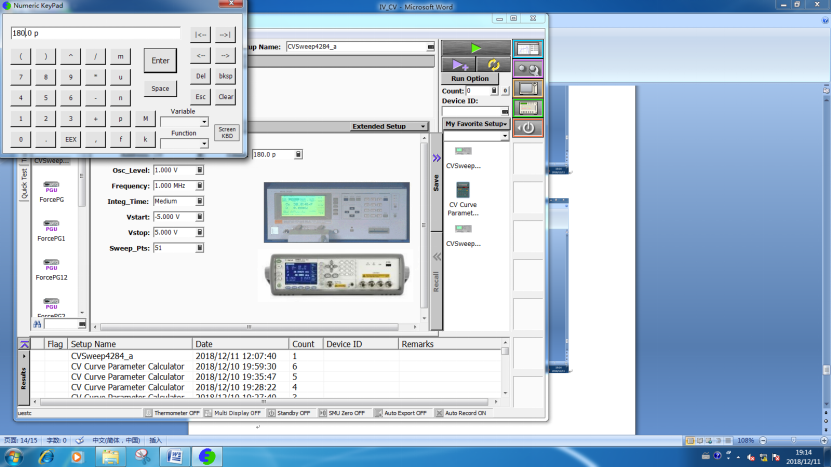Click the Clear keypad button

(226, 96)
